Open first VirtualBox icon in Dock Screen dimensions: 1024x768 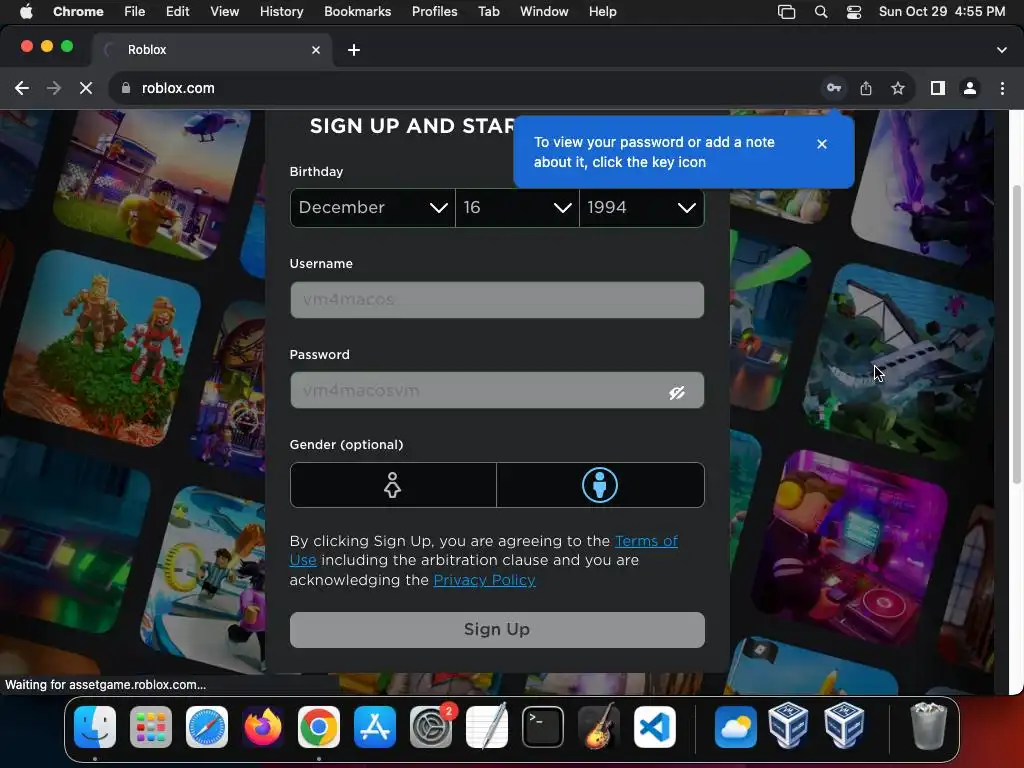tap(788, 726)
